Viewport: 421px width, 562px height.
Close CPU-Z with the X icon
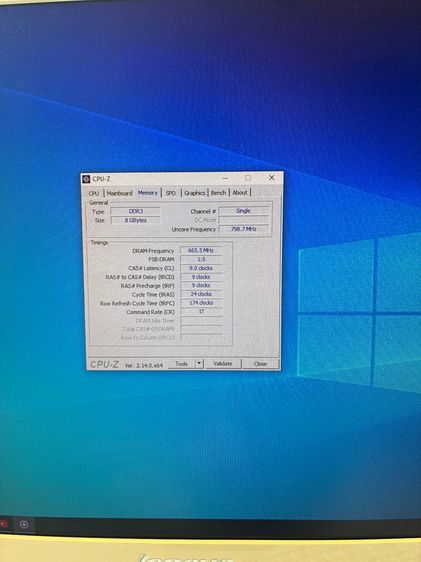coord(272,177)
